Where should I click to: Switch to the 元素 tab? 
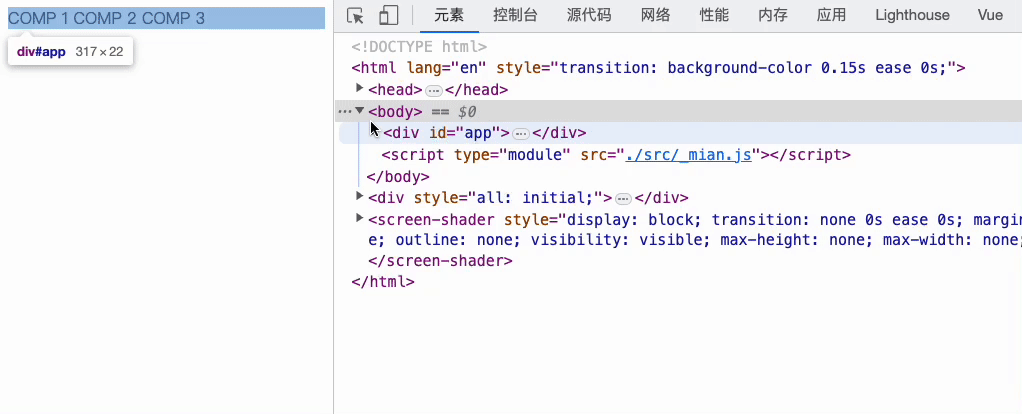(449, 16)
